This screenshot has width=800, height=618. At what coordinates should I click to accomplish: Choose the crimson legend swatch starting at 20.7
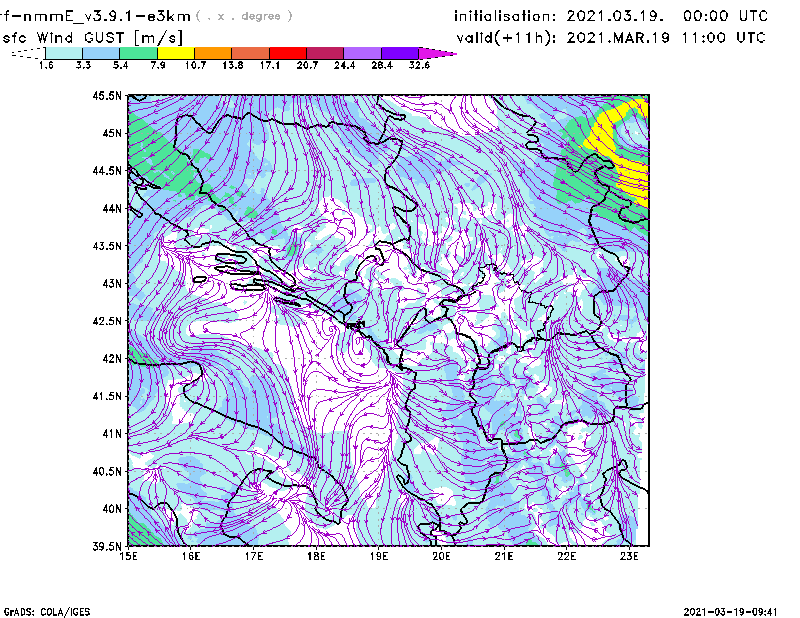pos(325,53)
